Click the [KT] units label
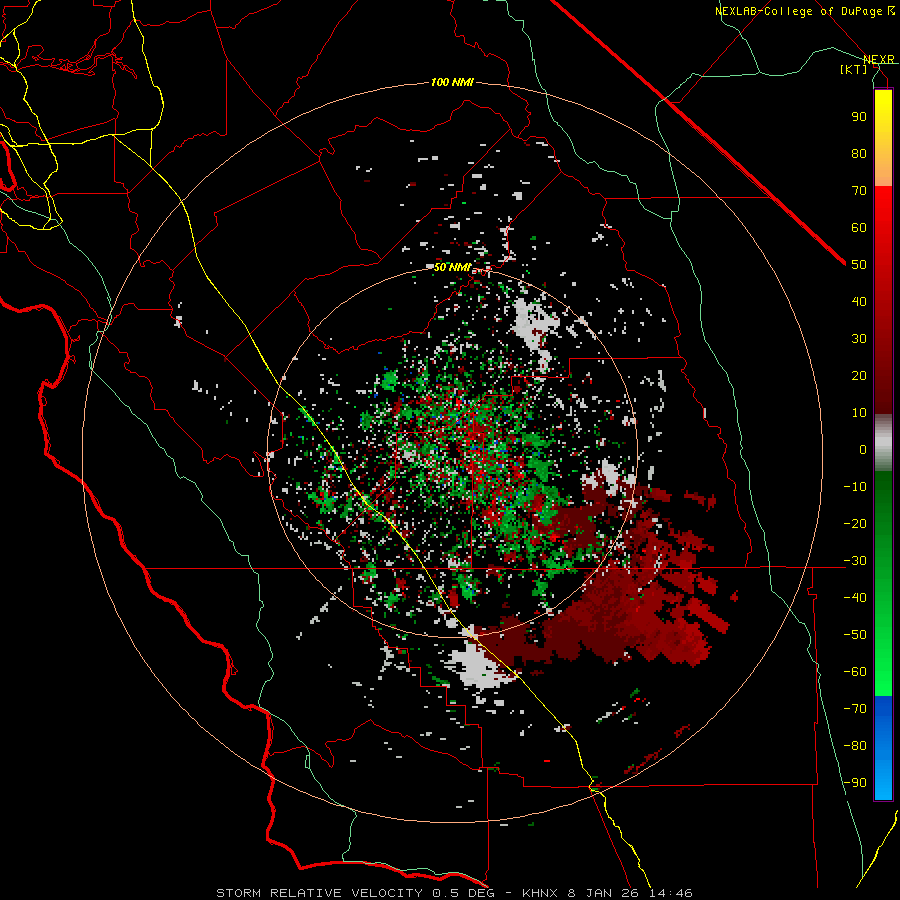The height and width of the screenshot is (900, 900). (x=854, y=69)
